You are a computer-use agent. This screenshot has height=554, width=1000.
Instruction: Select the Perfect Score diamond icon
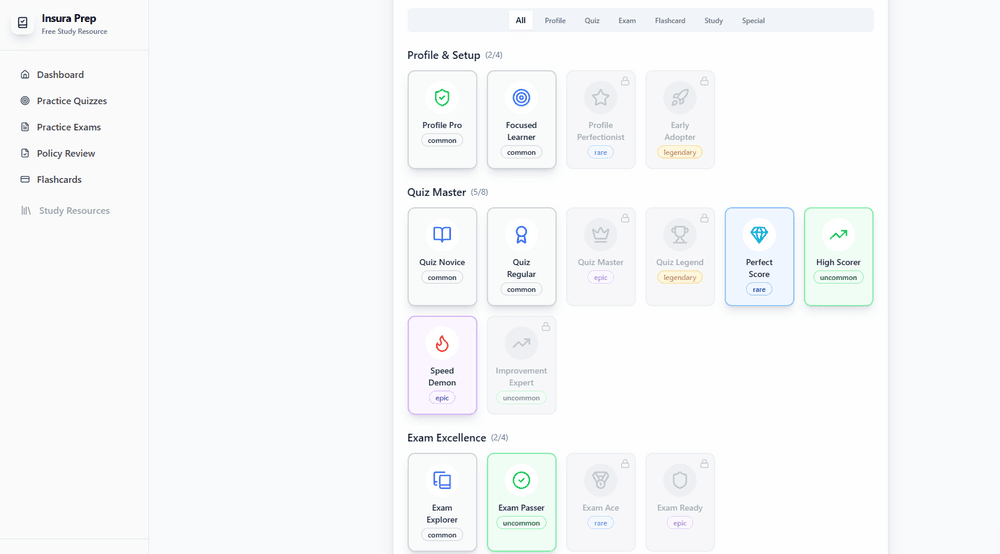pos(759,234)
